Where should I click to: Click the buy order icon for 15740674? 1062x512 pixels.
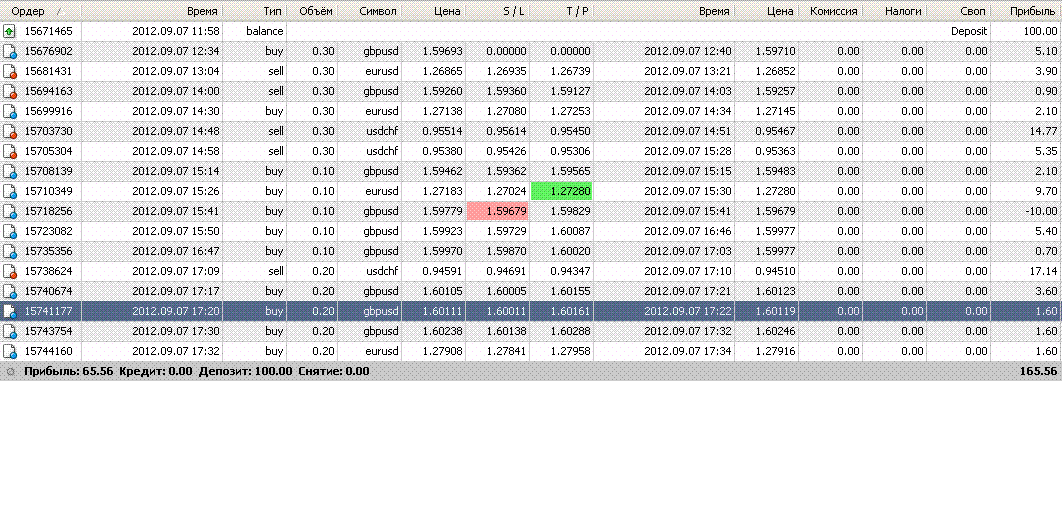point(9,291)
